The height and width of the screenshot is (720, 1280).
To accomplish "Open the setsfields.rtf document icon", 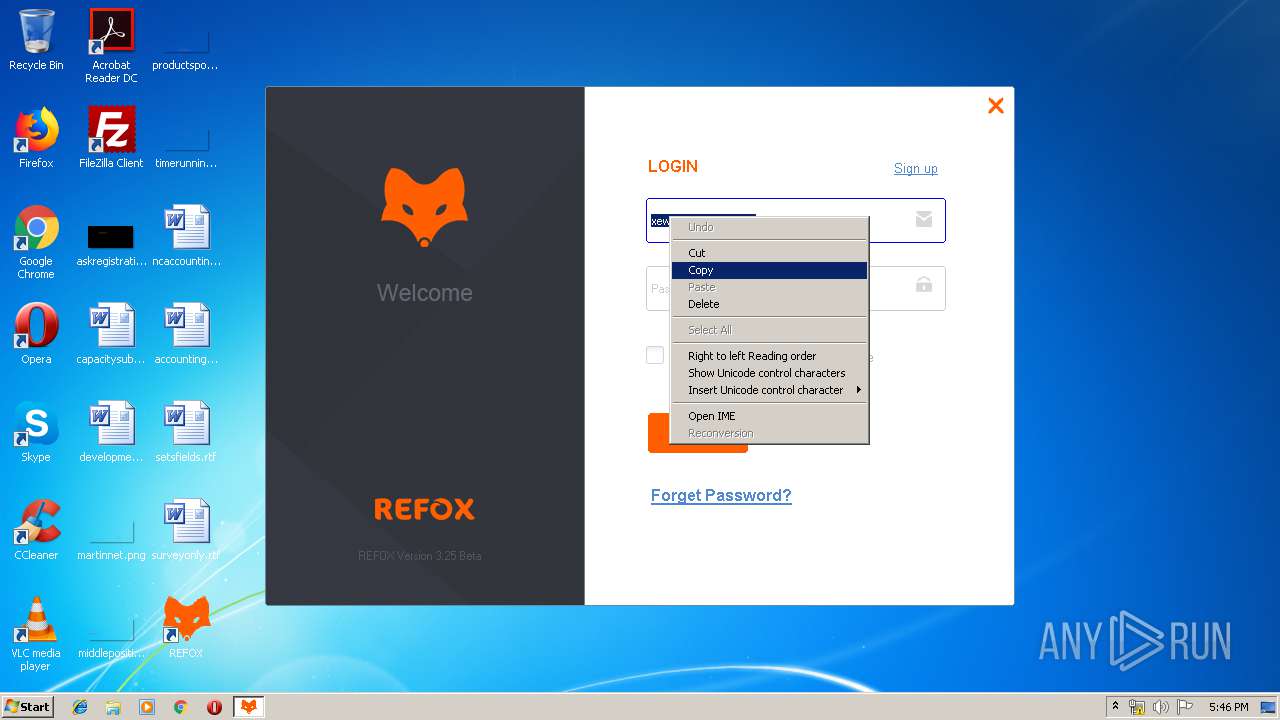I will tap(186, 432).
